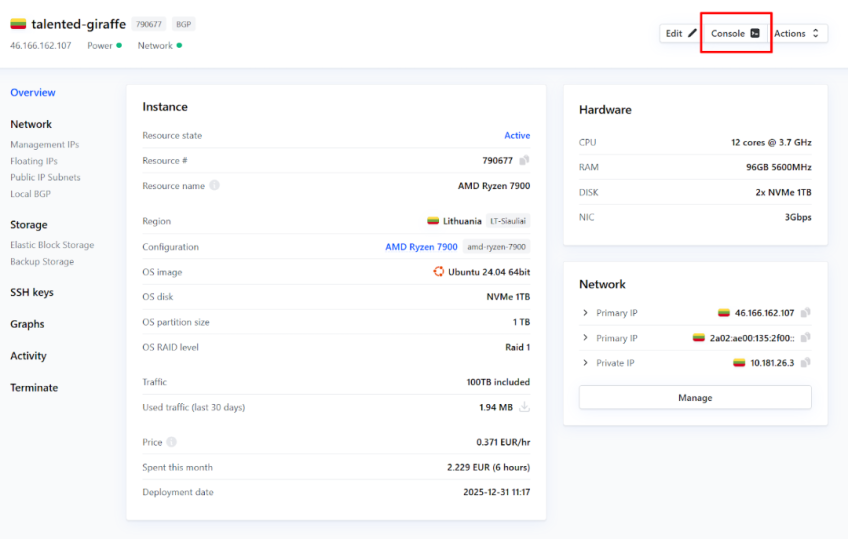Launch the Console for this server
848x539 pixels.
coord(735,33)
